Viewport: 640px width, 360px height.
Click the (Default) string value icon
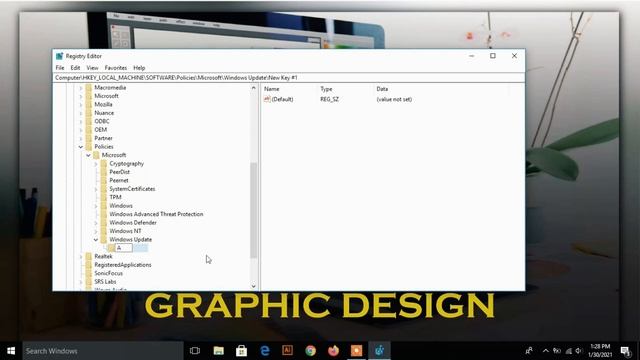pos(267,99)
